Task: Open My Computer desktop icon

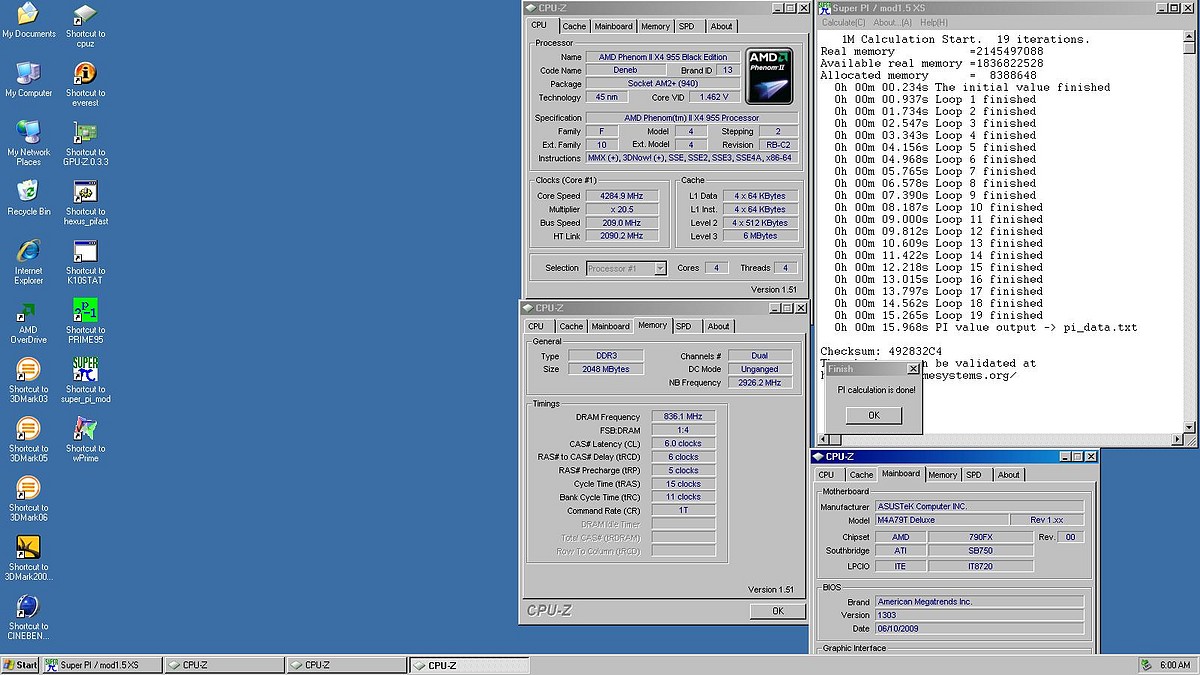Action: click(29, 80)
